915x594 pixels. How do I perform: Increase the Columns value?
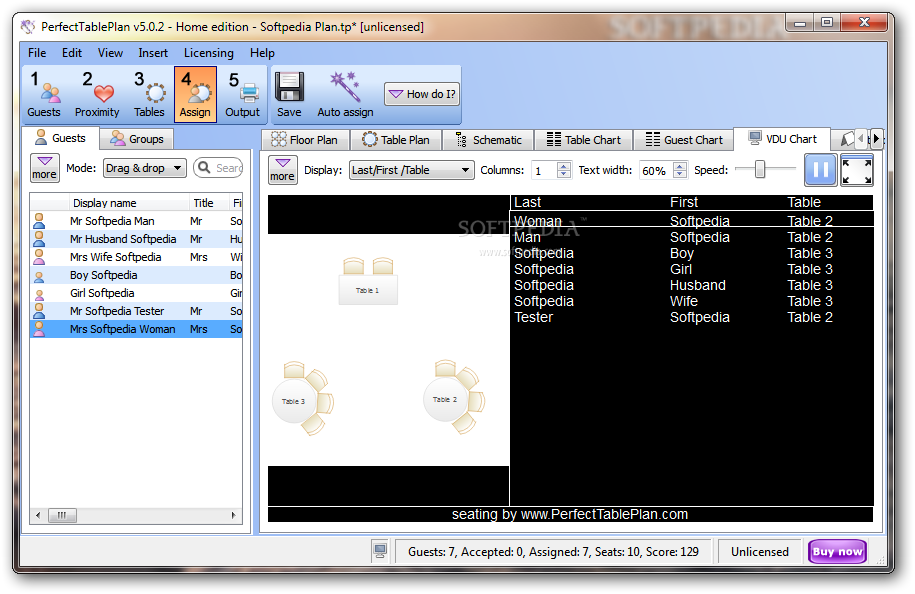click(x=563, y=166)
